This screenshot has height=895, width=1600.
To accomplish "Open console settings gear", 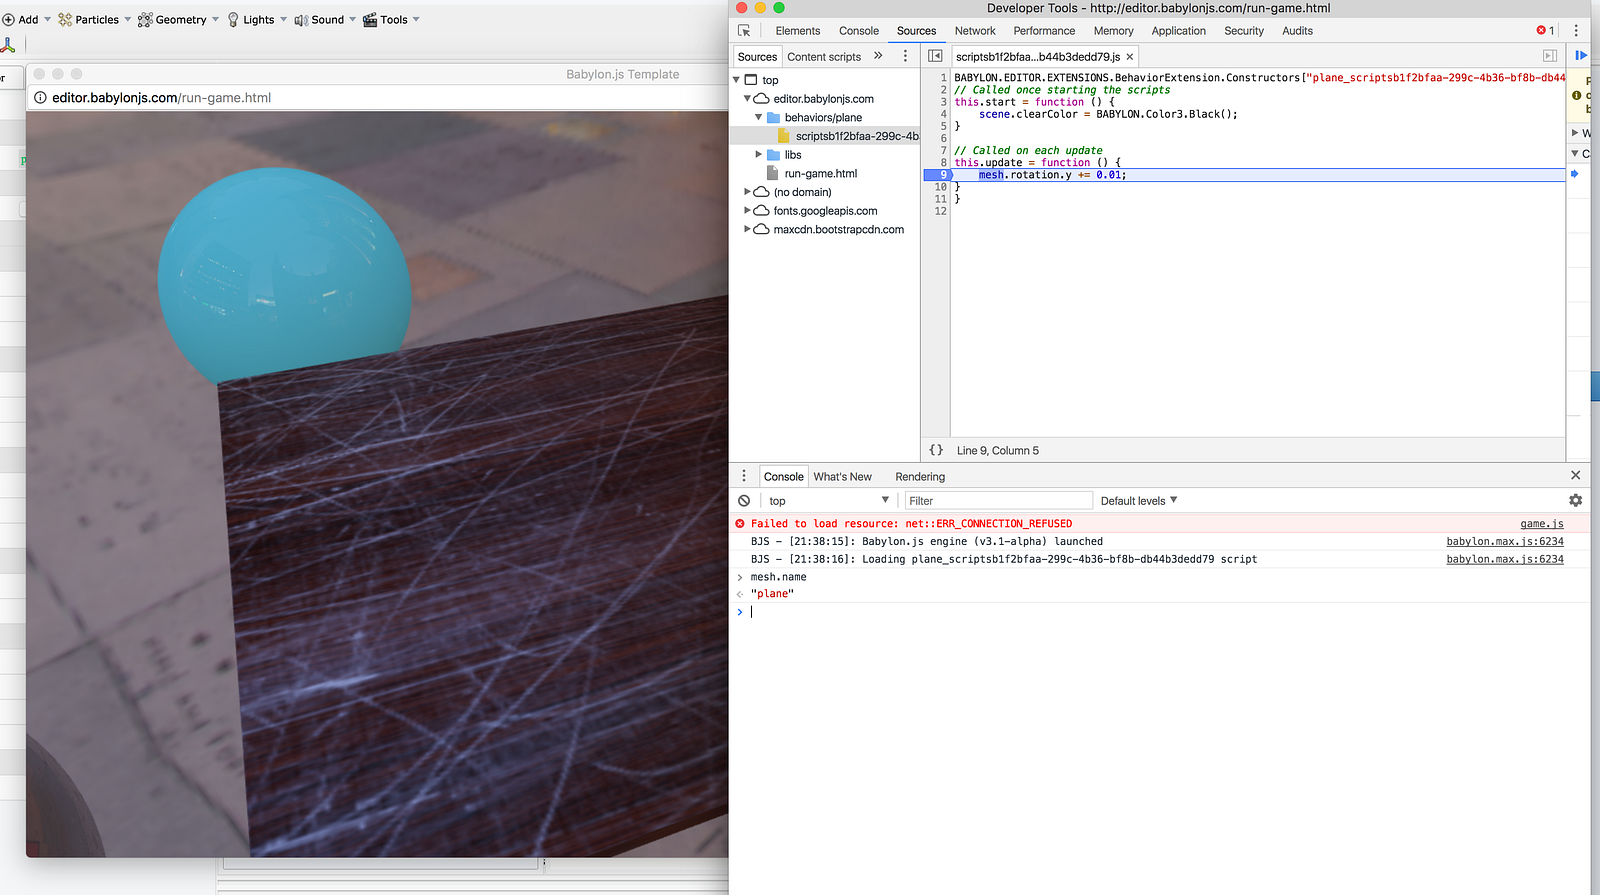I will [1575, 501].
